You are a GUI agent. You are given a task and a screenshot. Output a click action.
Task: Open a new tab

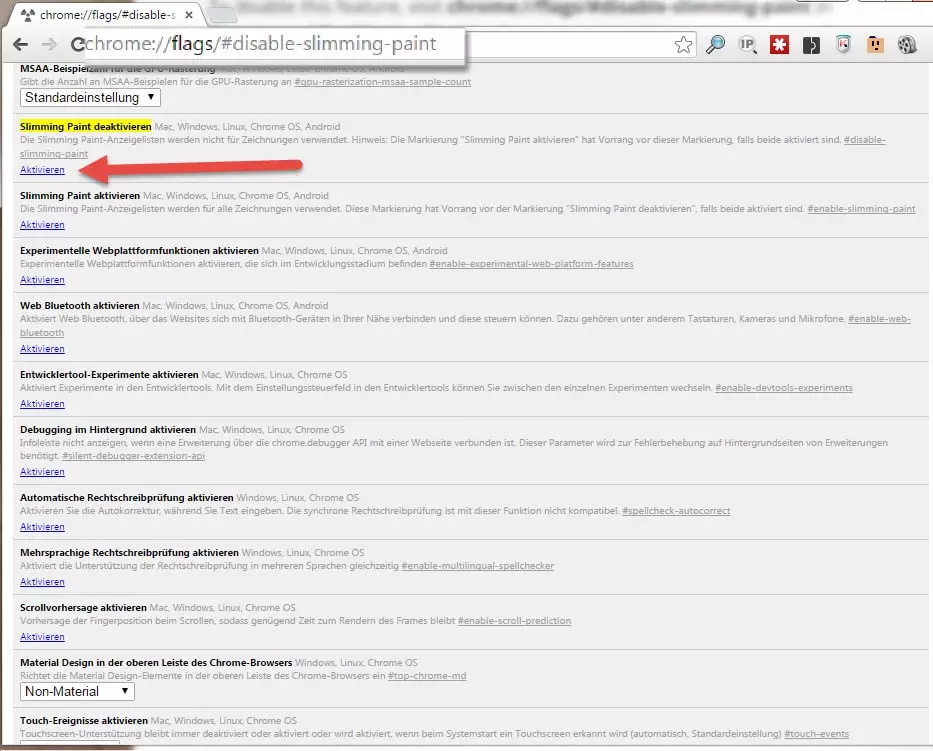(x=223, y=14)
